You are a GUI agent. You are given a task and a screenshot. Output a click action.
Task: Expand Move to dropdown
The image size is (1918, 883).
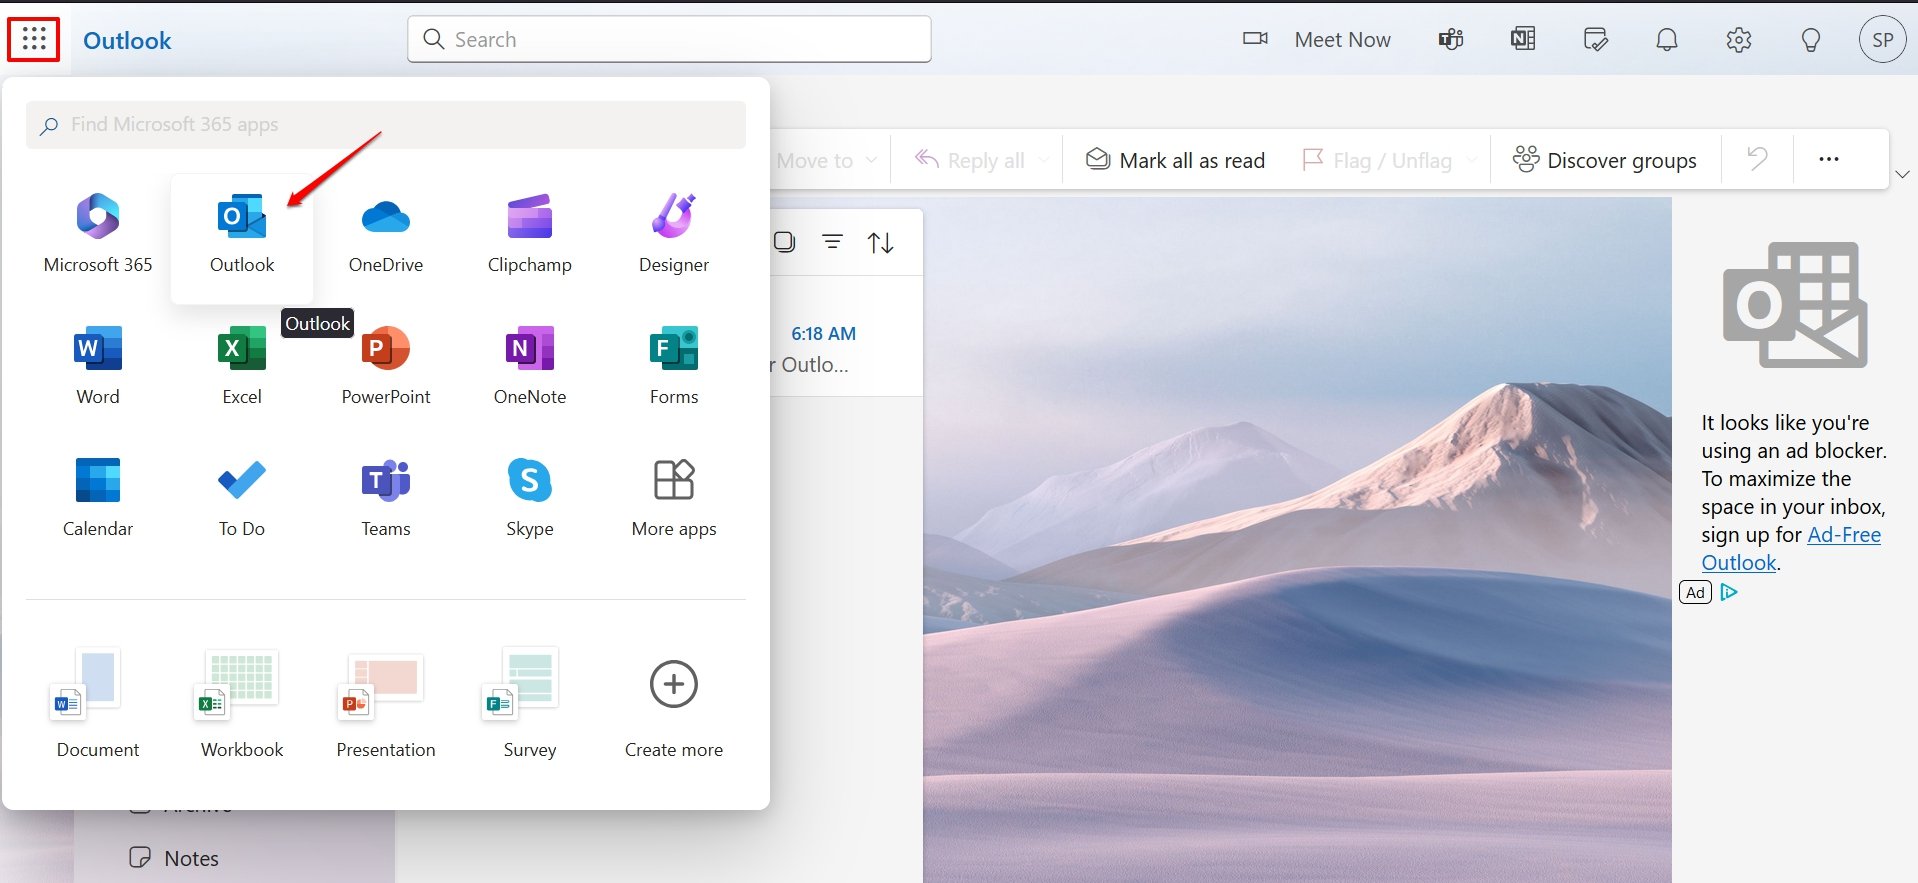[871, 160]
